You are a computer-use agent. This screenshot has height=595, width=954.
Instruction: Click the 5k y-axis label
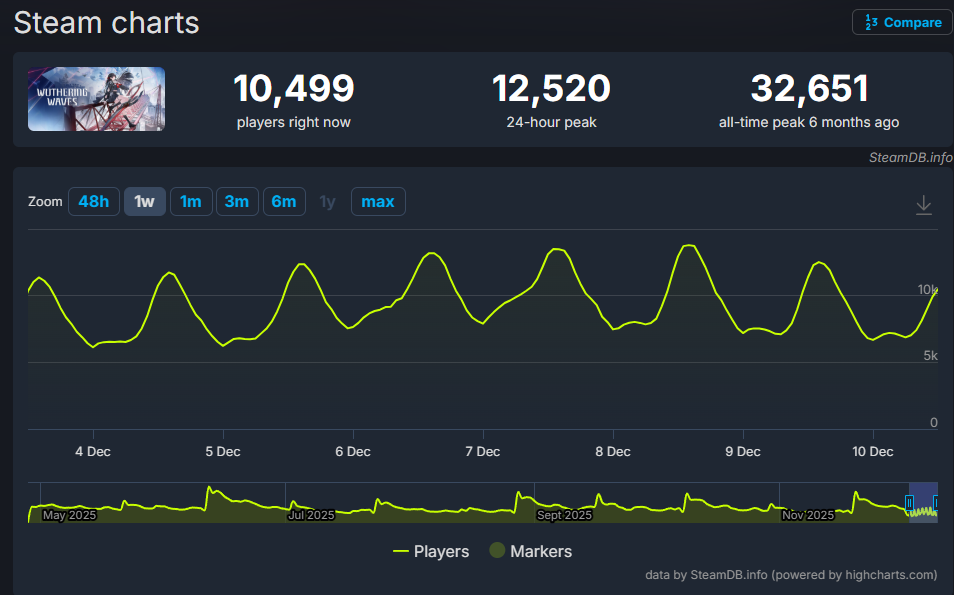point(930,355)
